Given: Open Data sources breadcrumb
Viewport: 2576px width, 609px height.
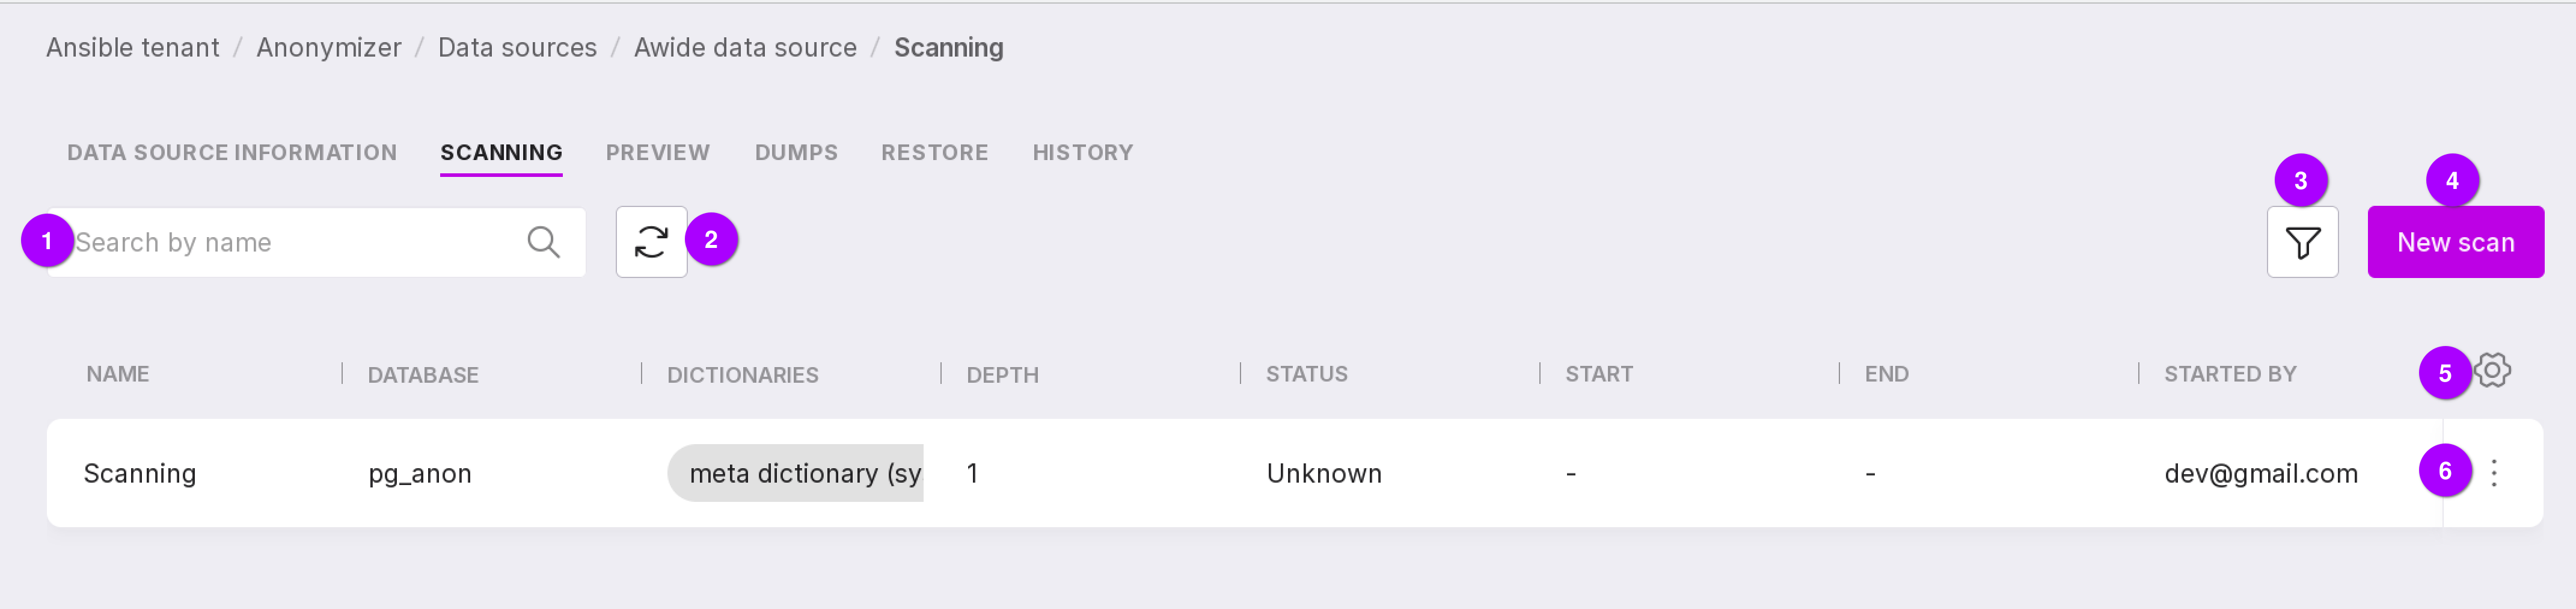Looking at the screenshot, I should tap(517, 48).
